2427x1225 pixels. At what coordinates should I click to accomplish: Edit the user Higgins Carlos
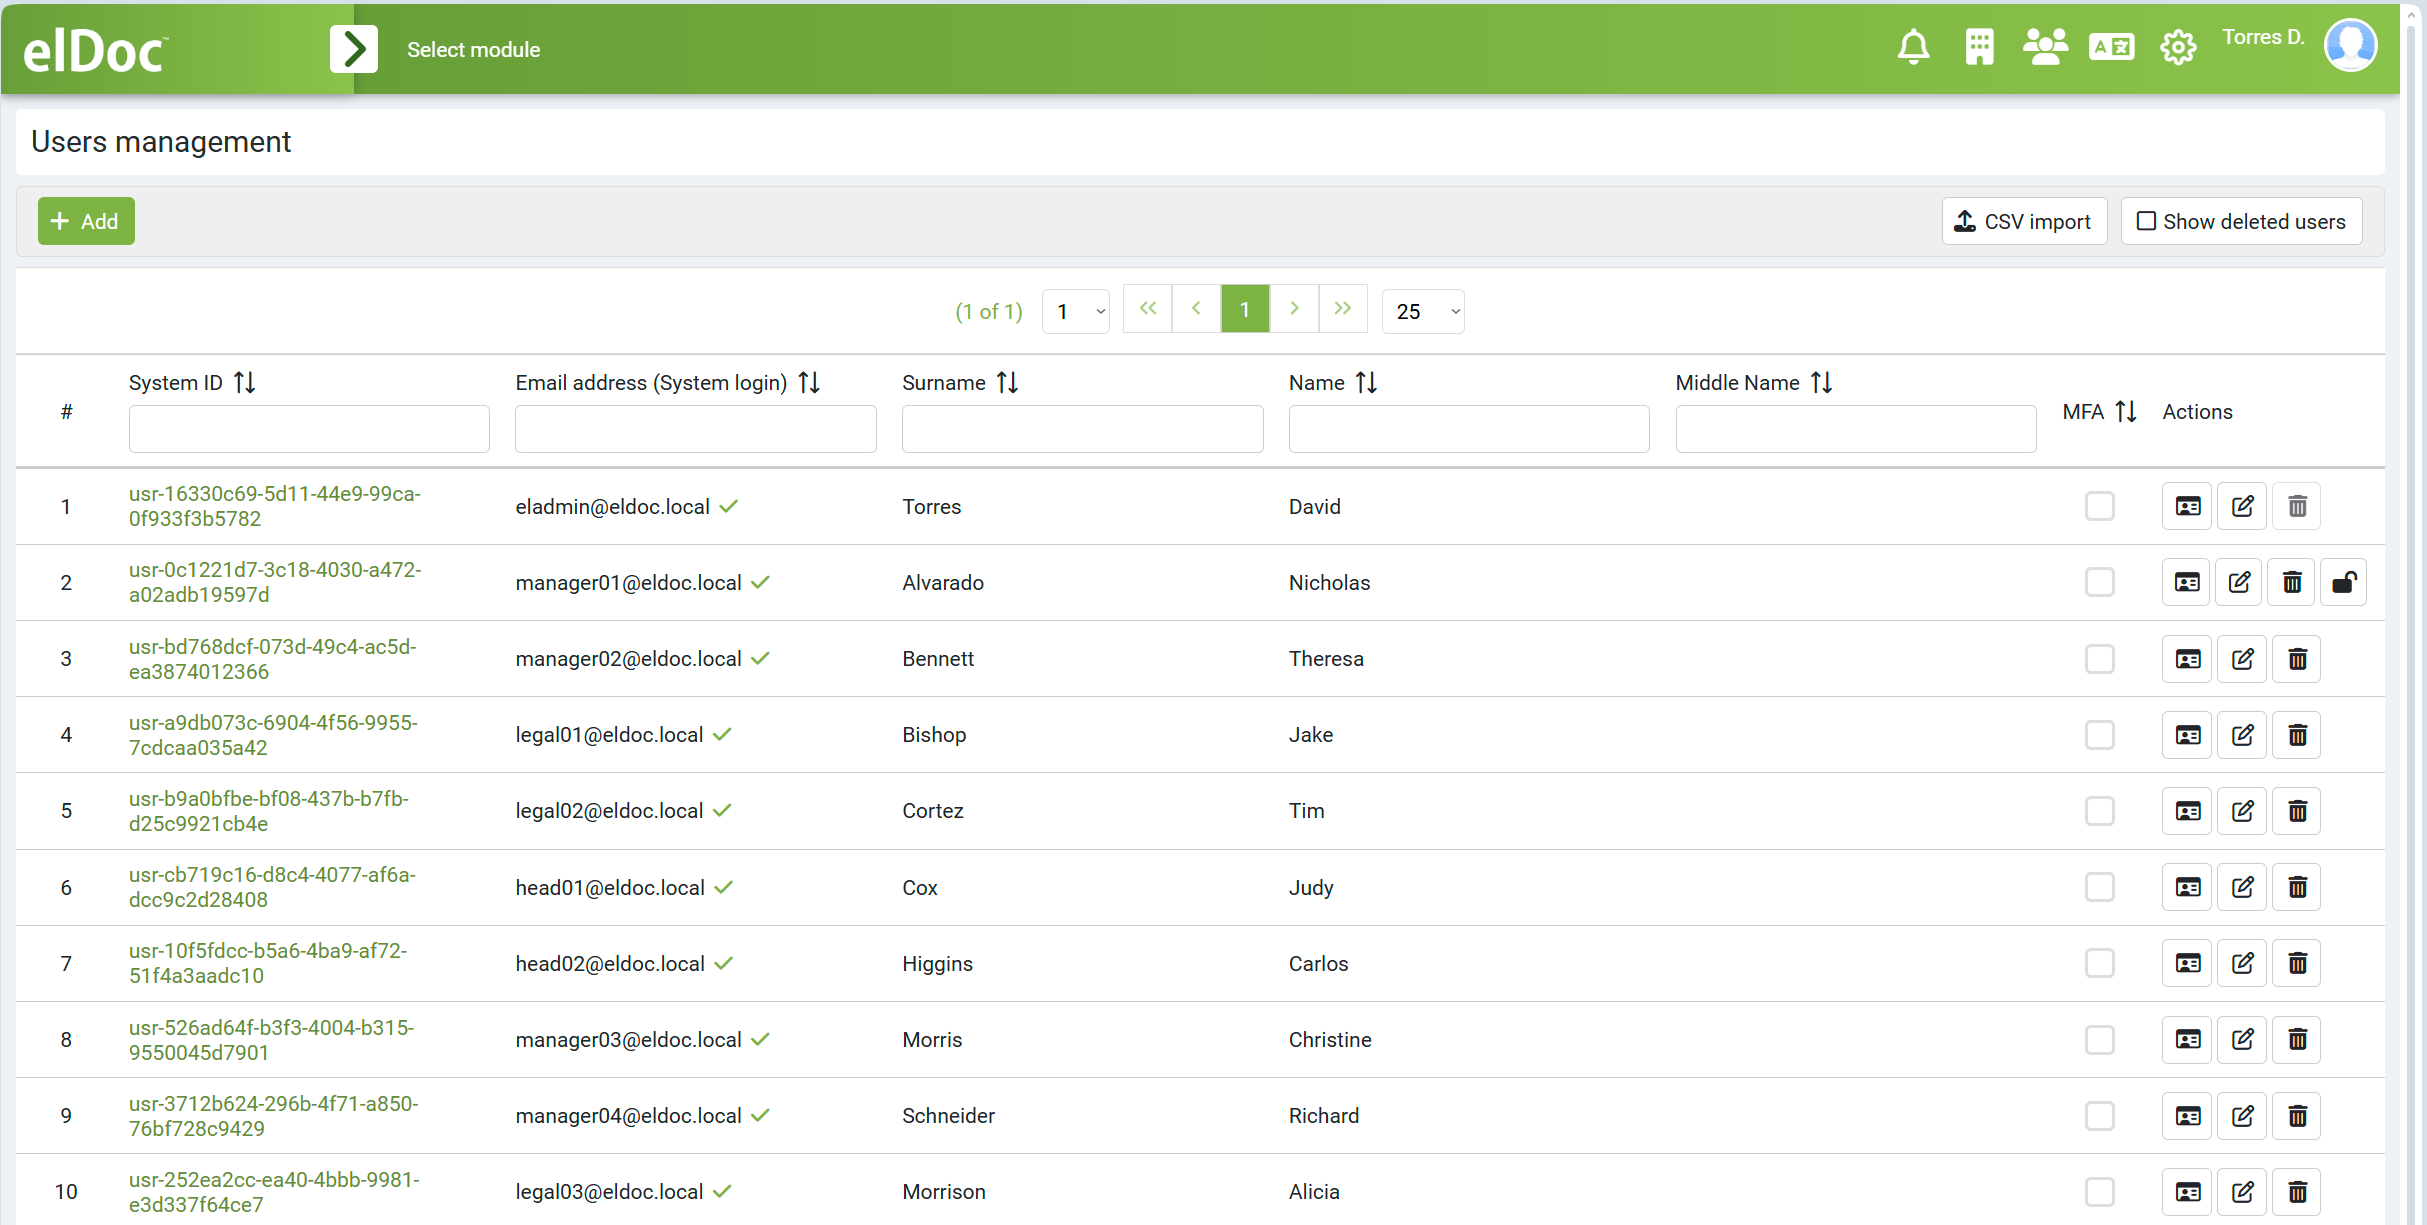point(2242,963)
